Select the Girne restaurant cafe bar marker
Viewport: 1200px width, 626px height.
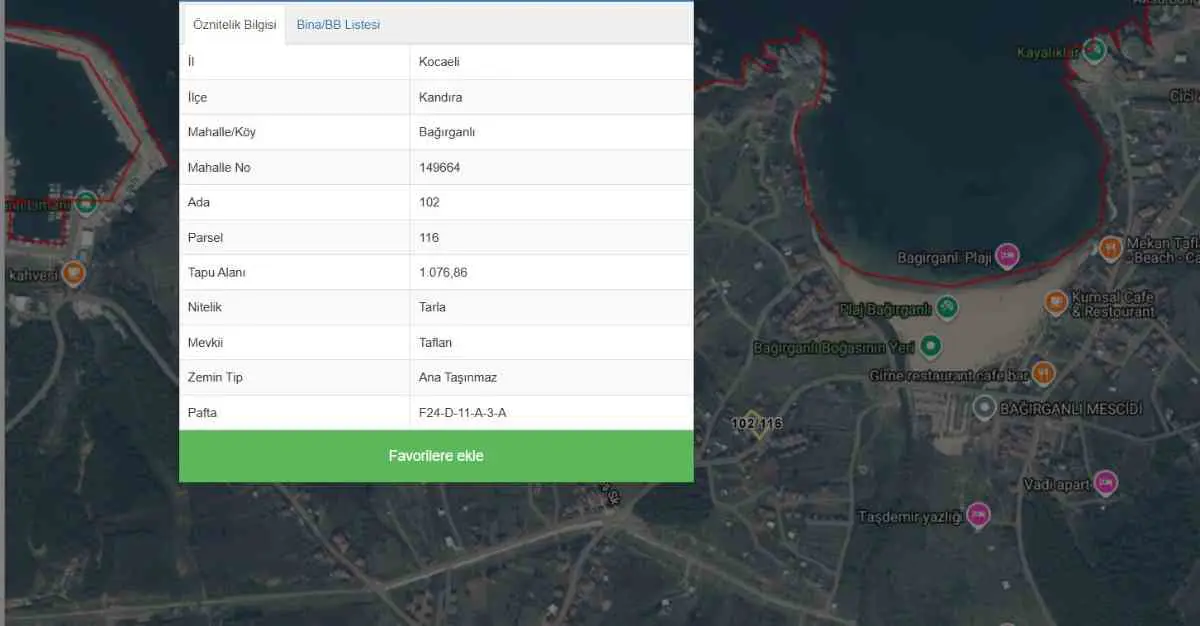1043,373
